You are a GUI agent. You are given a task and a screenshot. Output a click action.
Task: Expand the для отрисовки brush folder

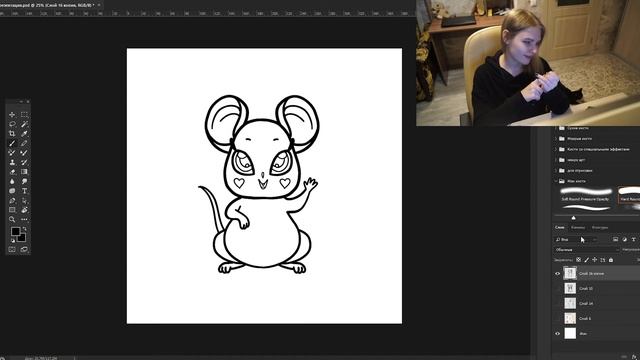[x=556, y=171]
